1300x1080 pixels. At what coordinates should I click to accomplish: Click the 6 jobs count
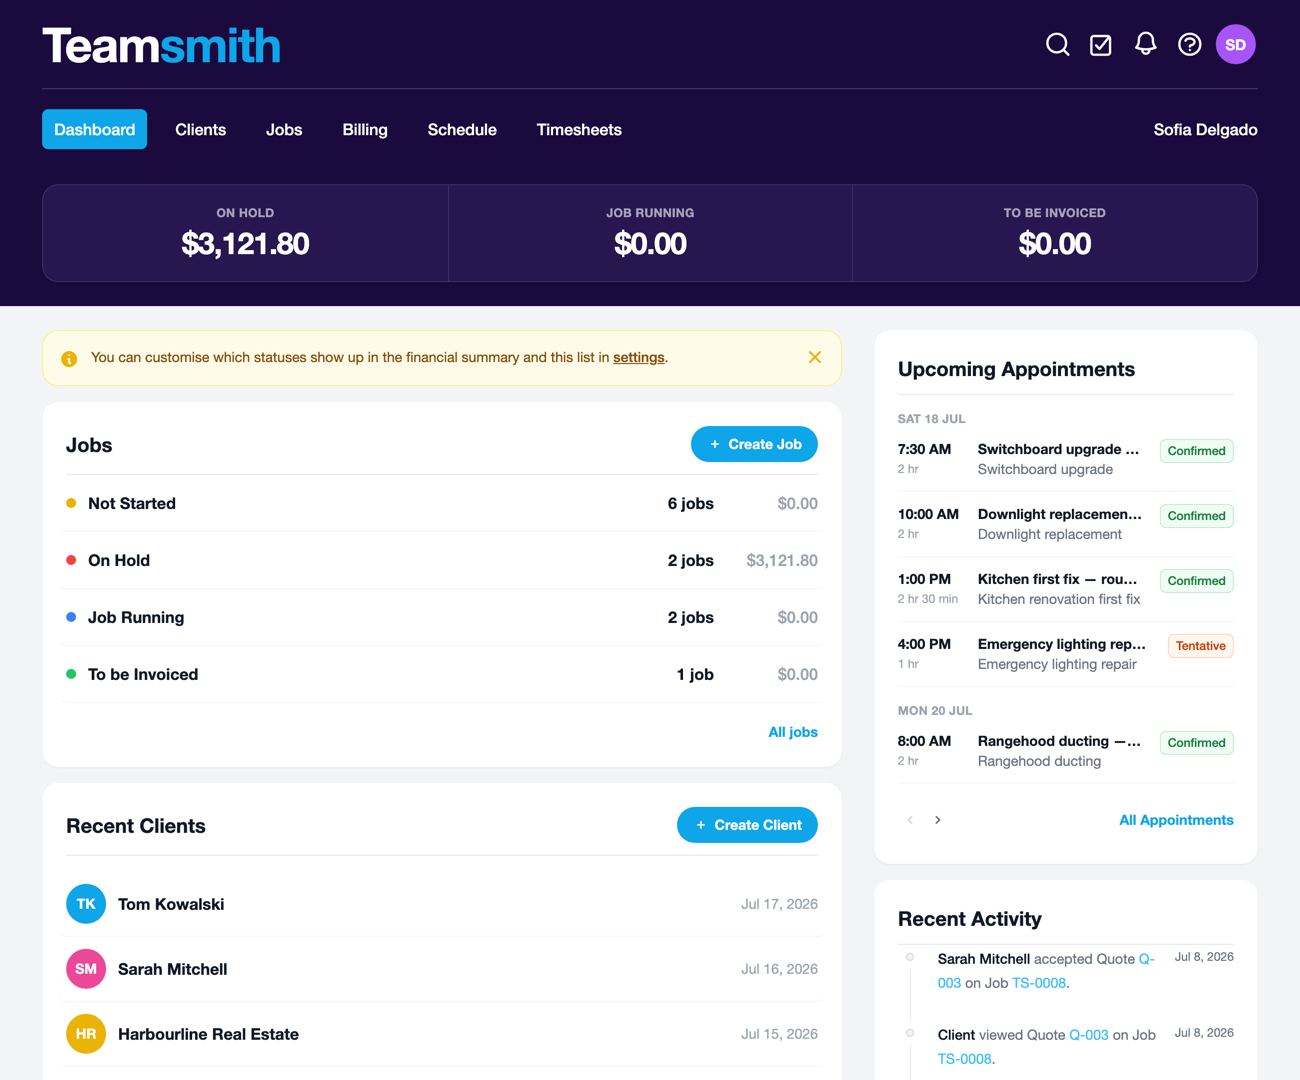690,503
